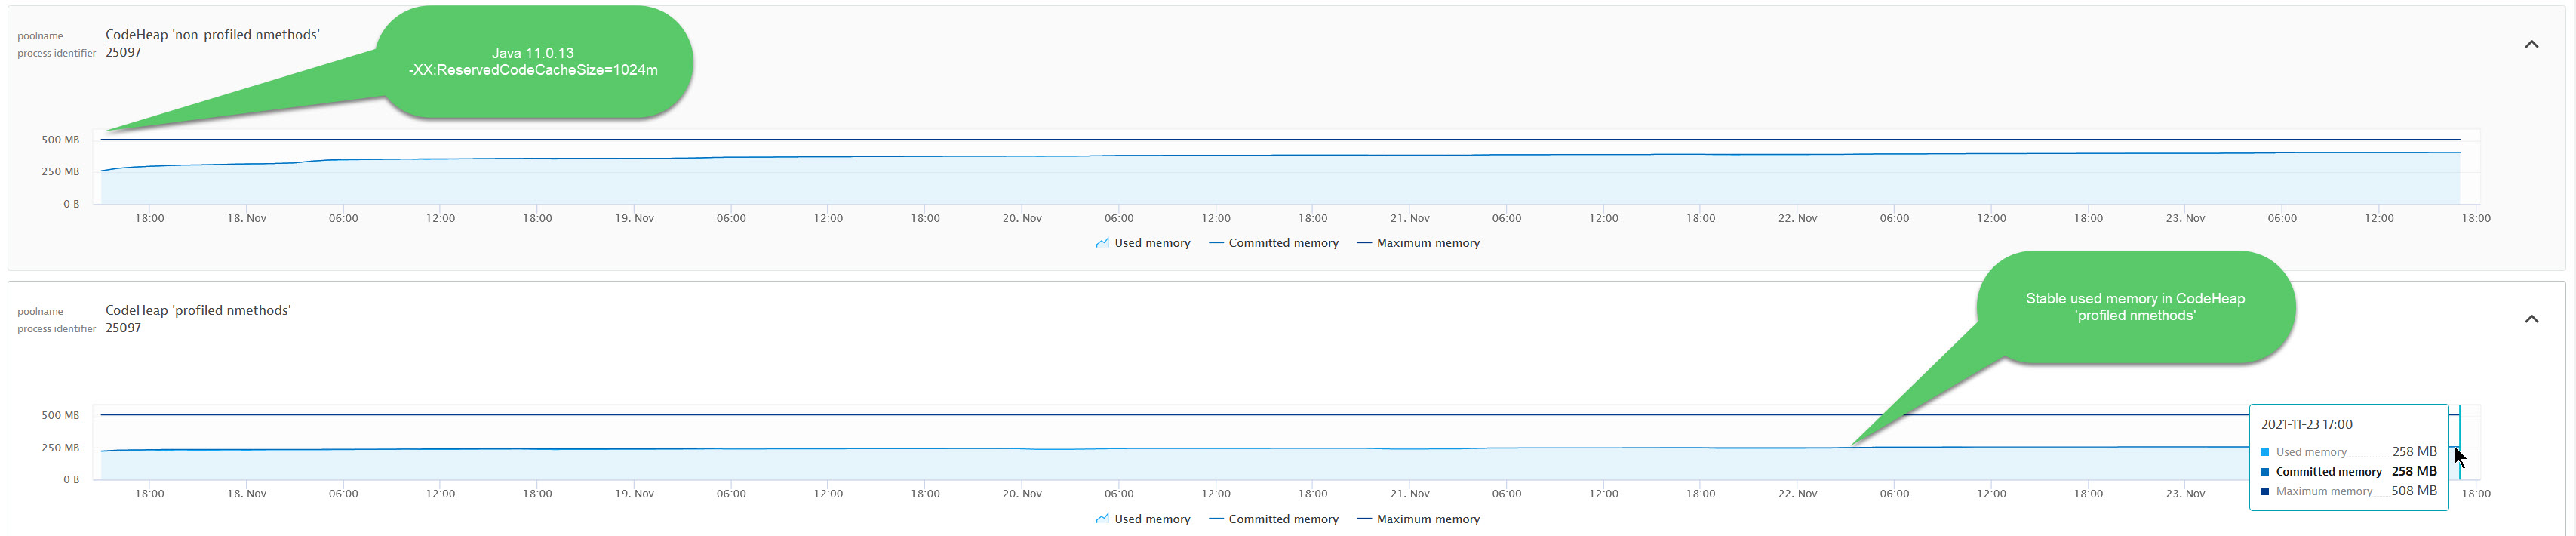The width and height of the screenshot is (2576, 536).
Task: Click 250 MB axis label in top chart
Action: click(60, 172)
